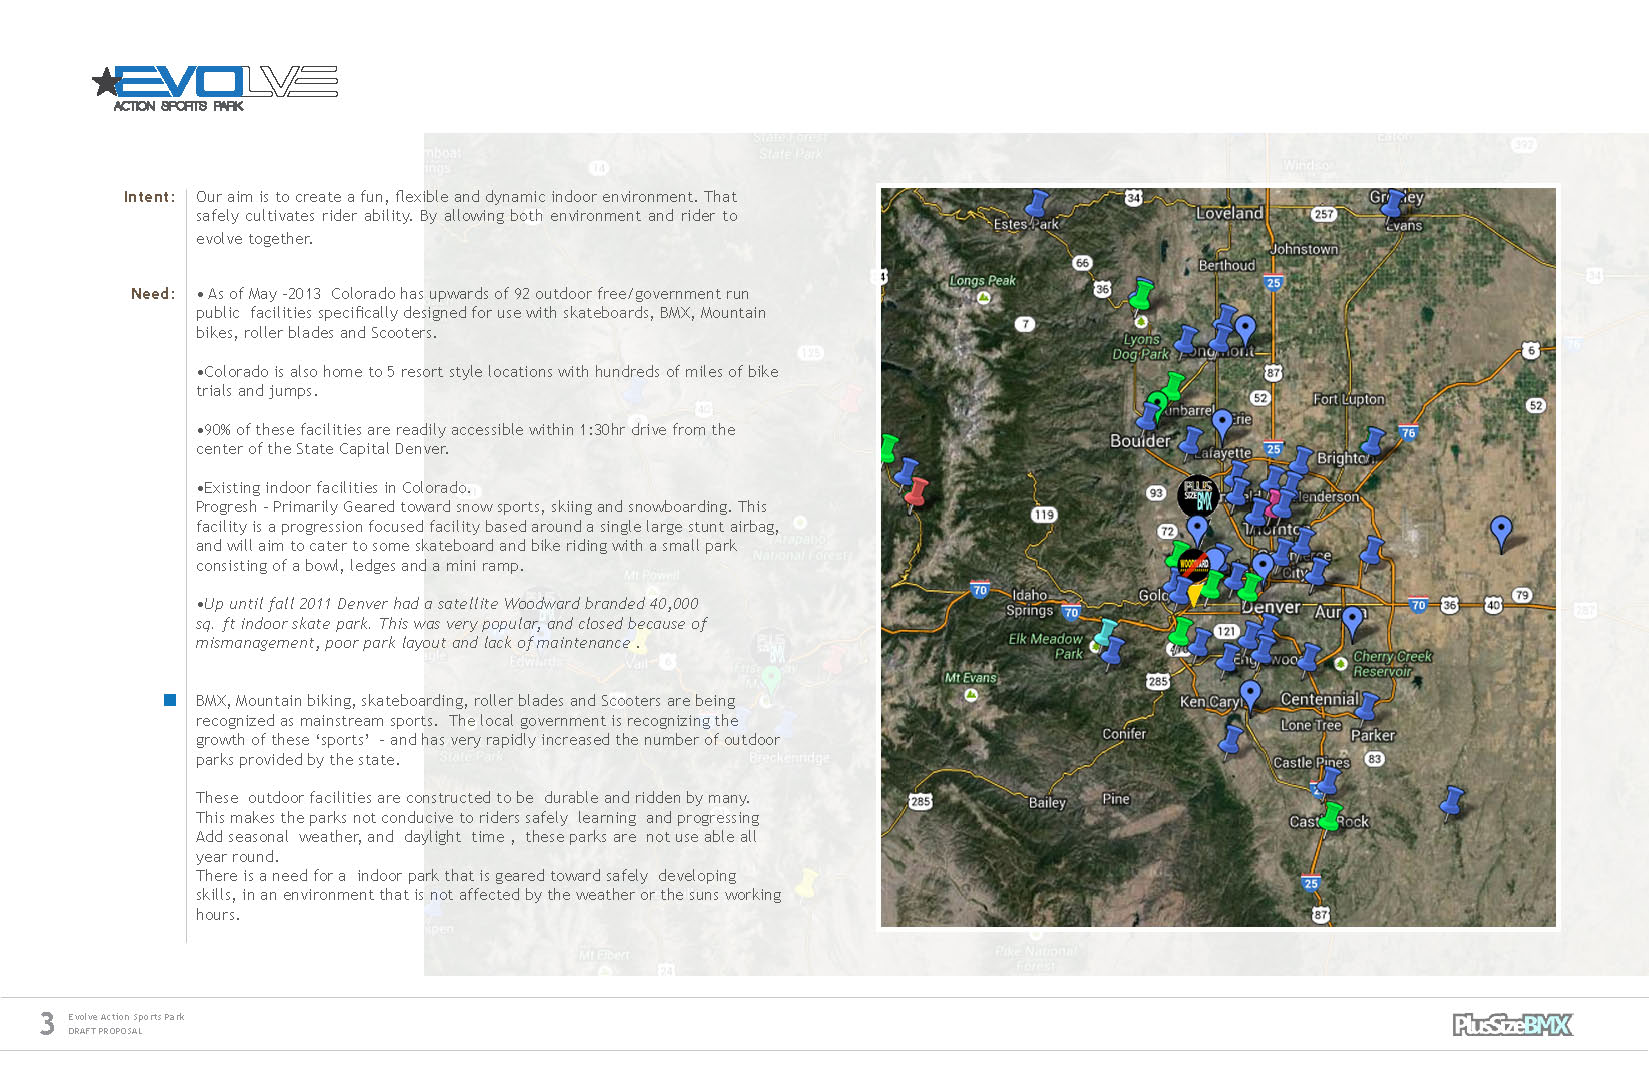Viewport: 1649px width, 1067px height.
Task: Click the blue pushpin near Greeley
Action: pos(1392,203)
